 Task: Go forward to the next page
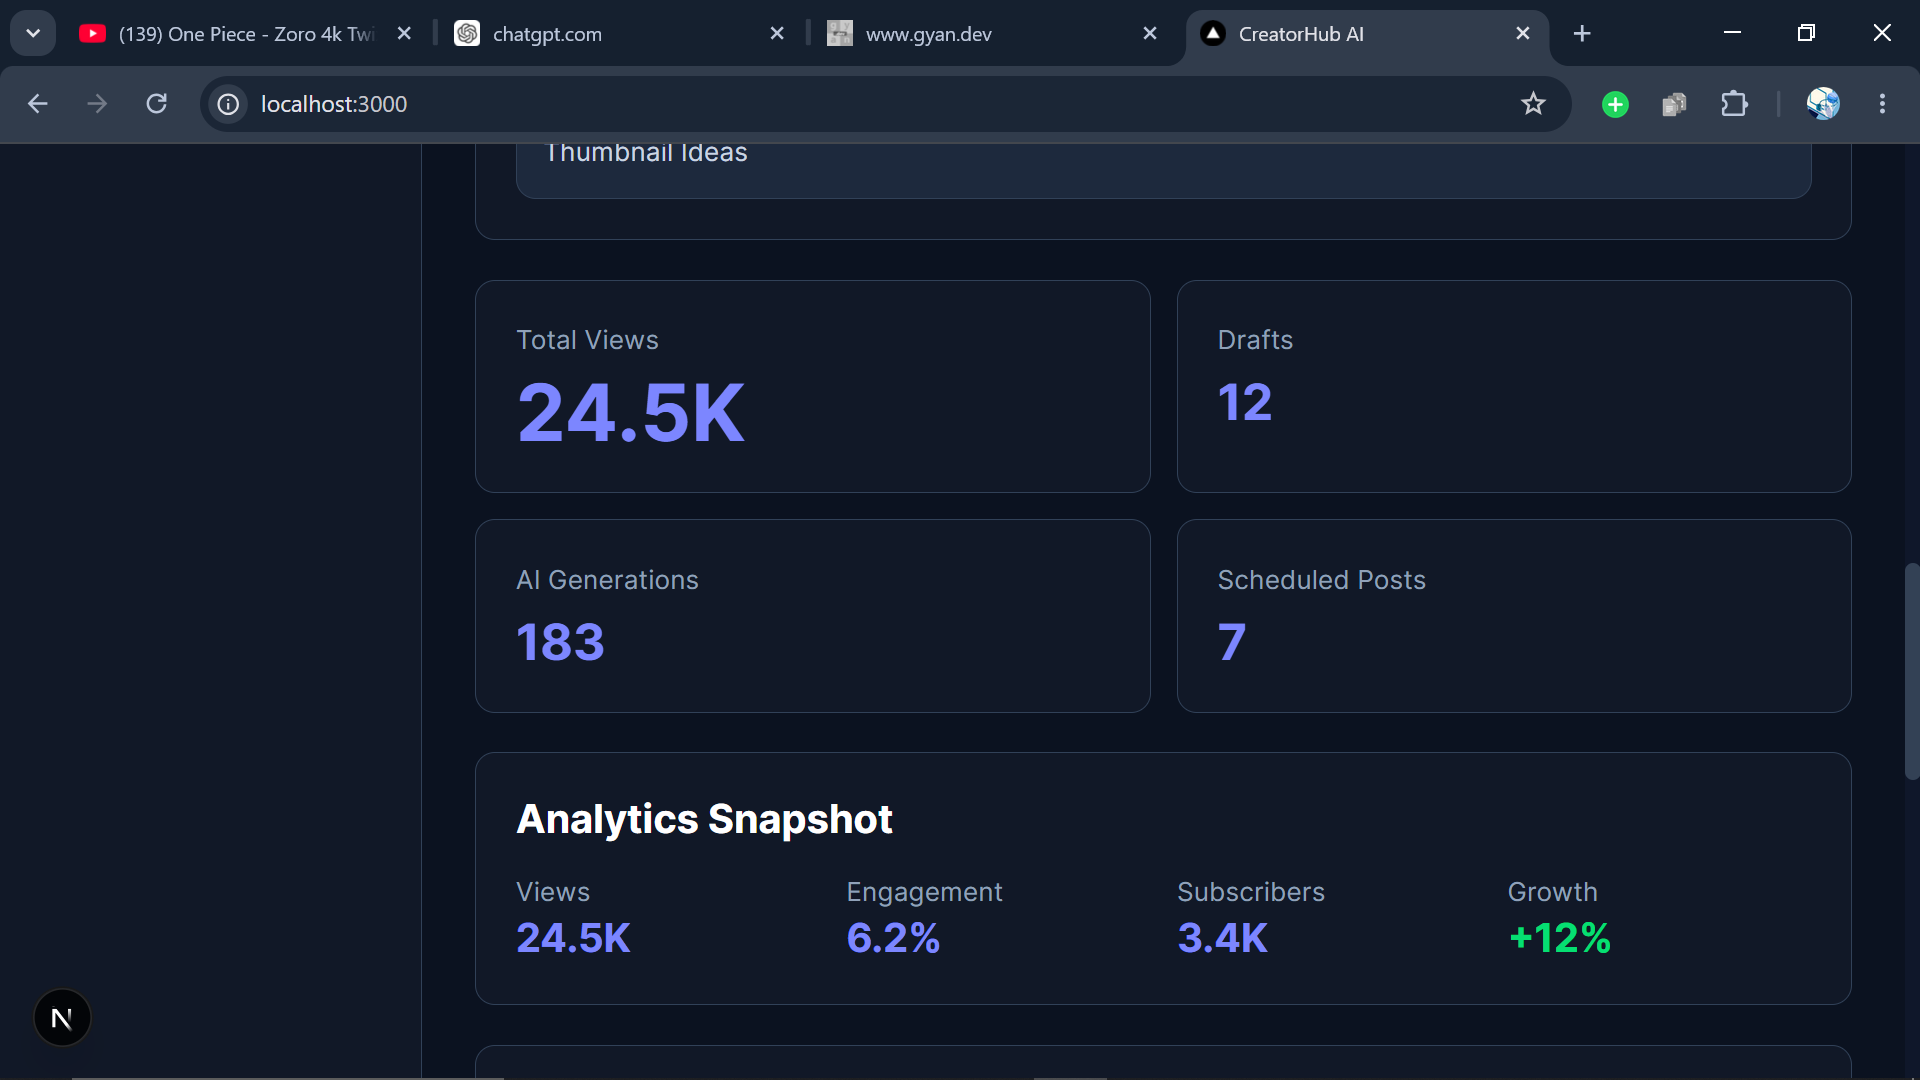point(97,104)
